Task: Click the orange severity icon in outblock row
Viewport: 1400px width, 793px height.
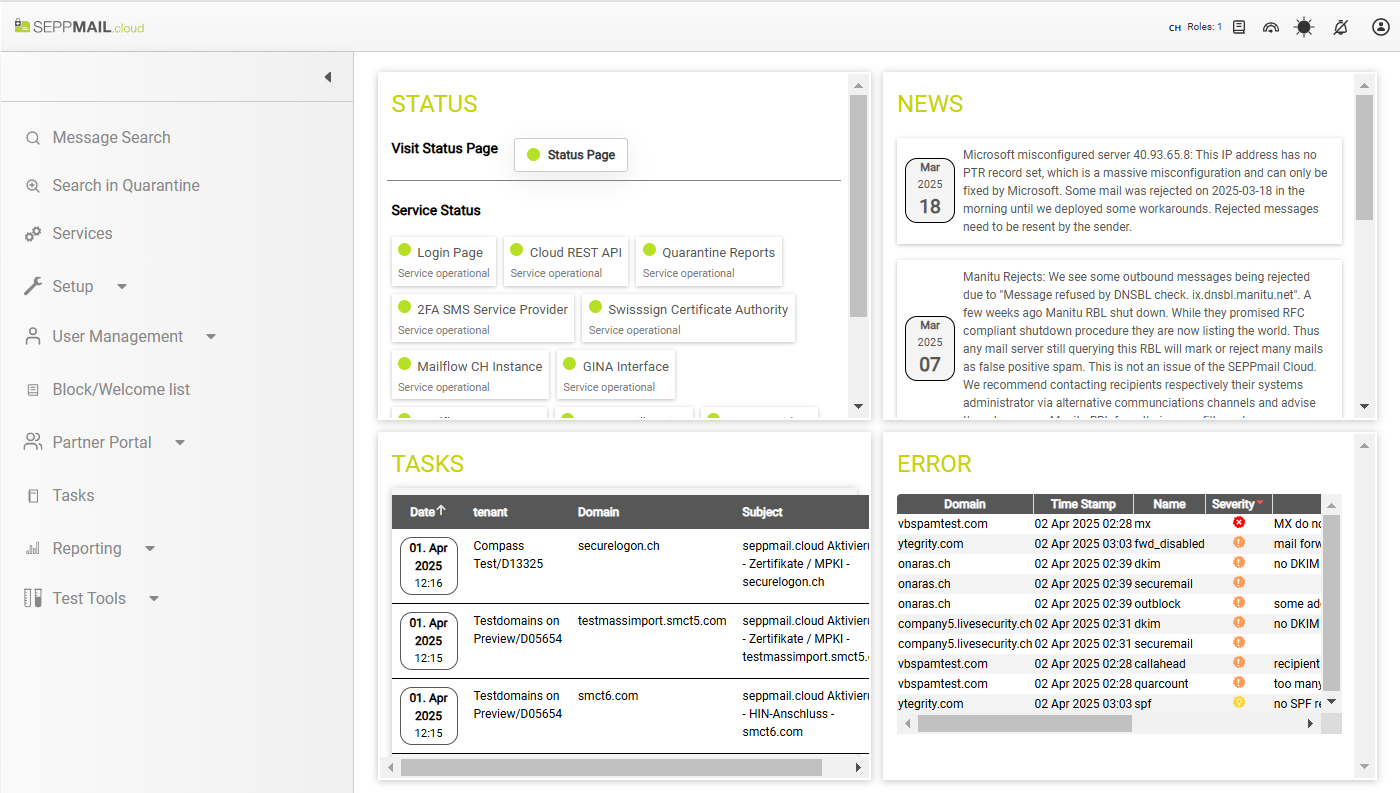Action: click(x=1239, y=603)
